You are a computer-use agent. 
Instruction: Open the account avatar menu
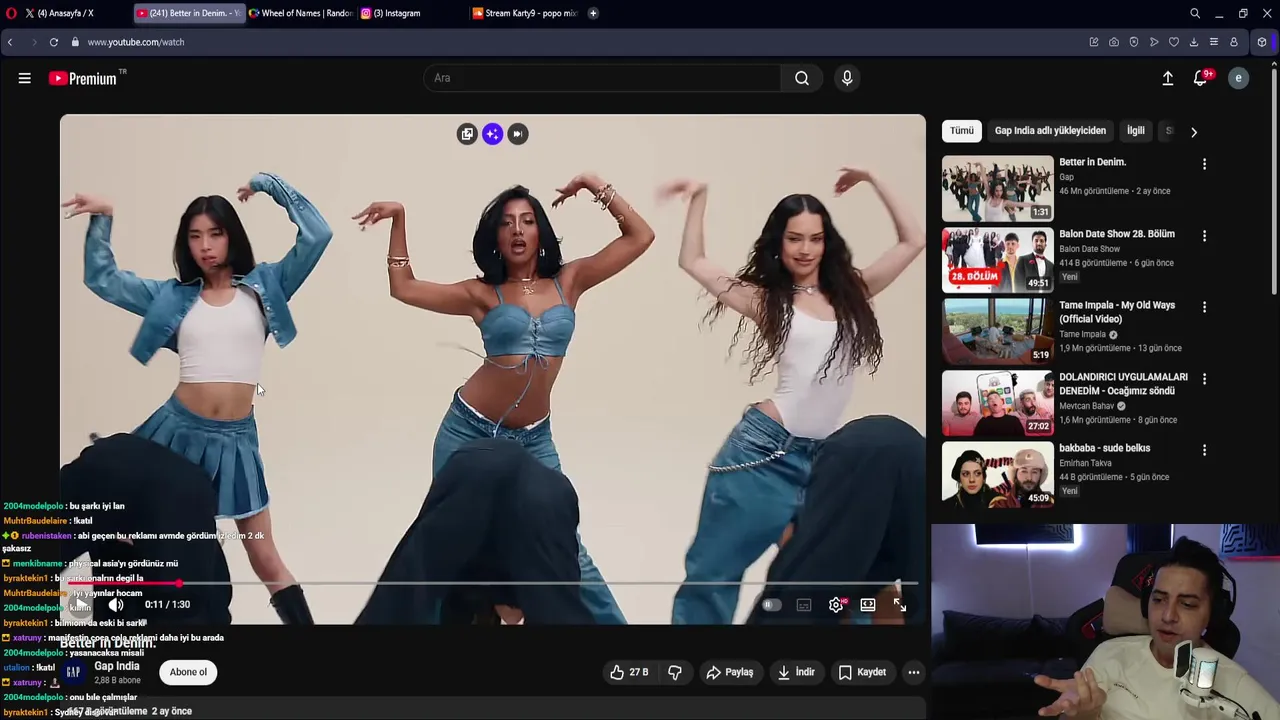(1238, 78)
